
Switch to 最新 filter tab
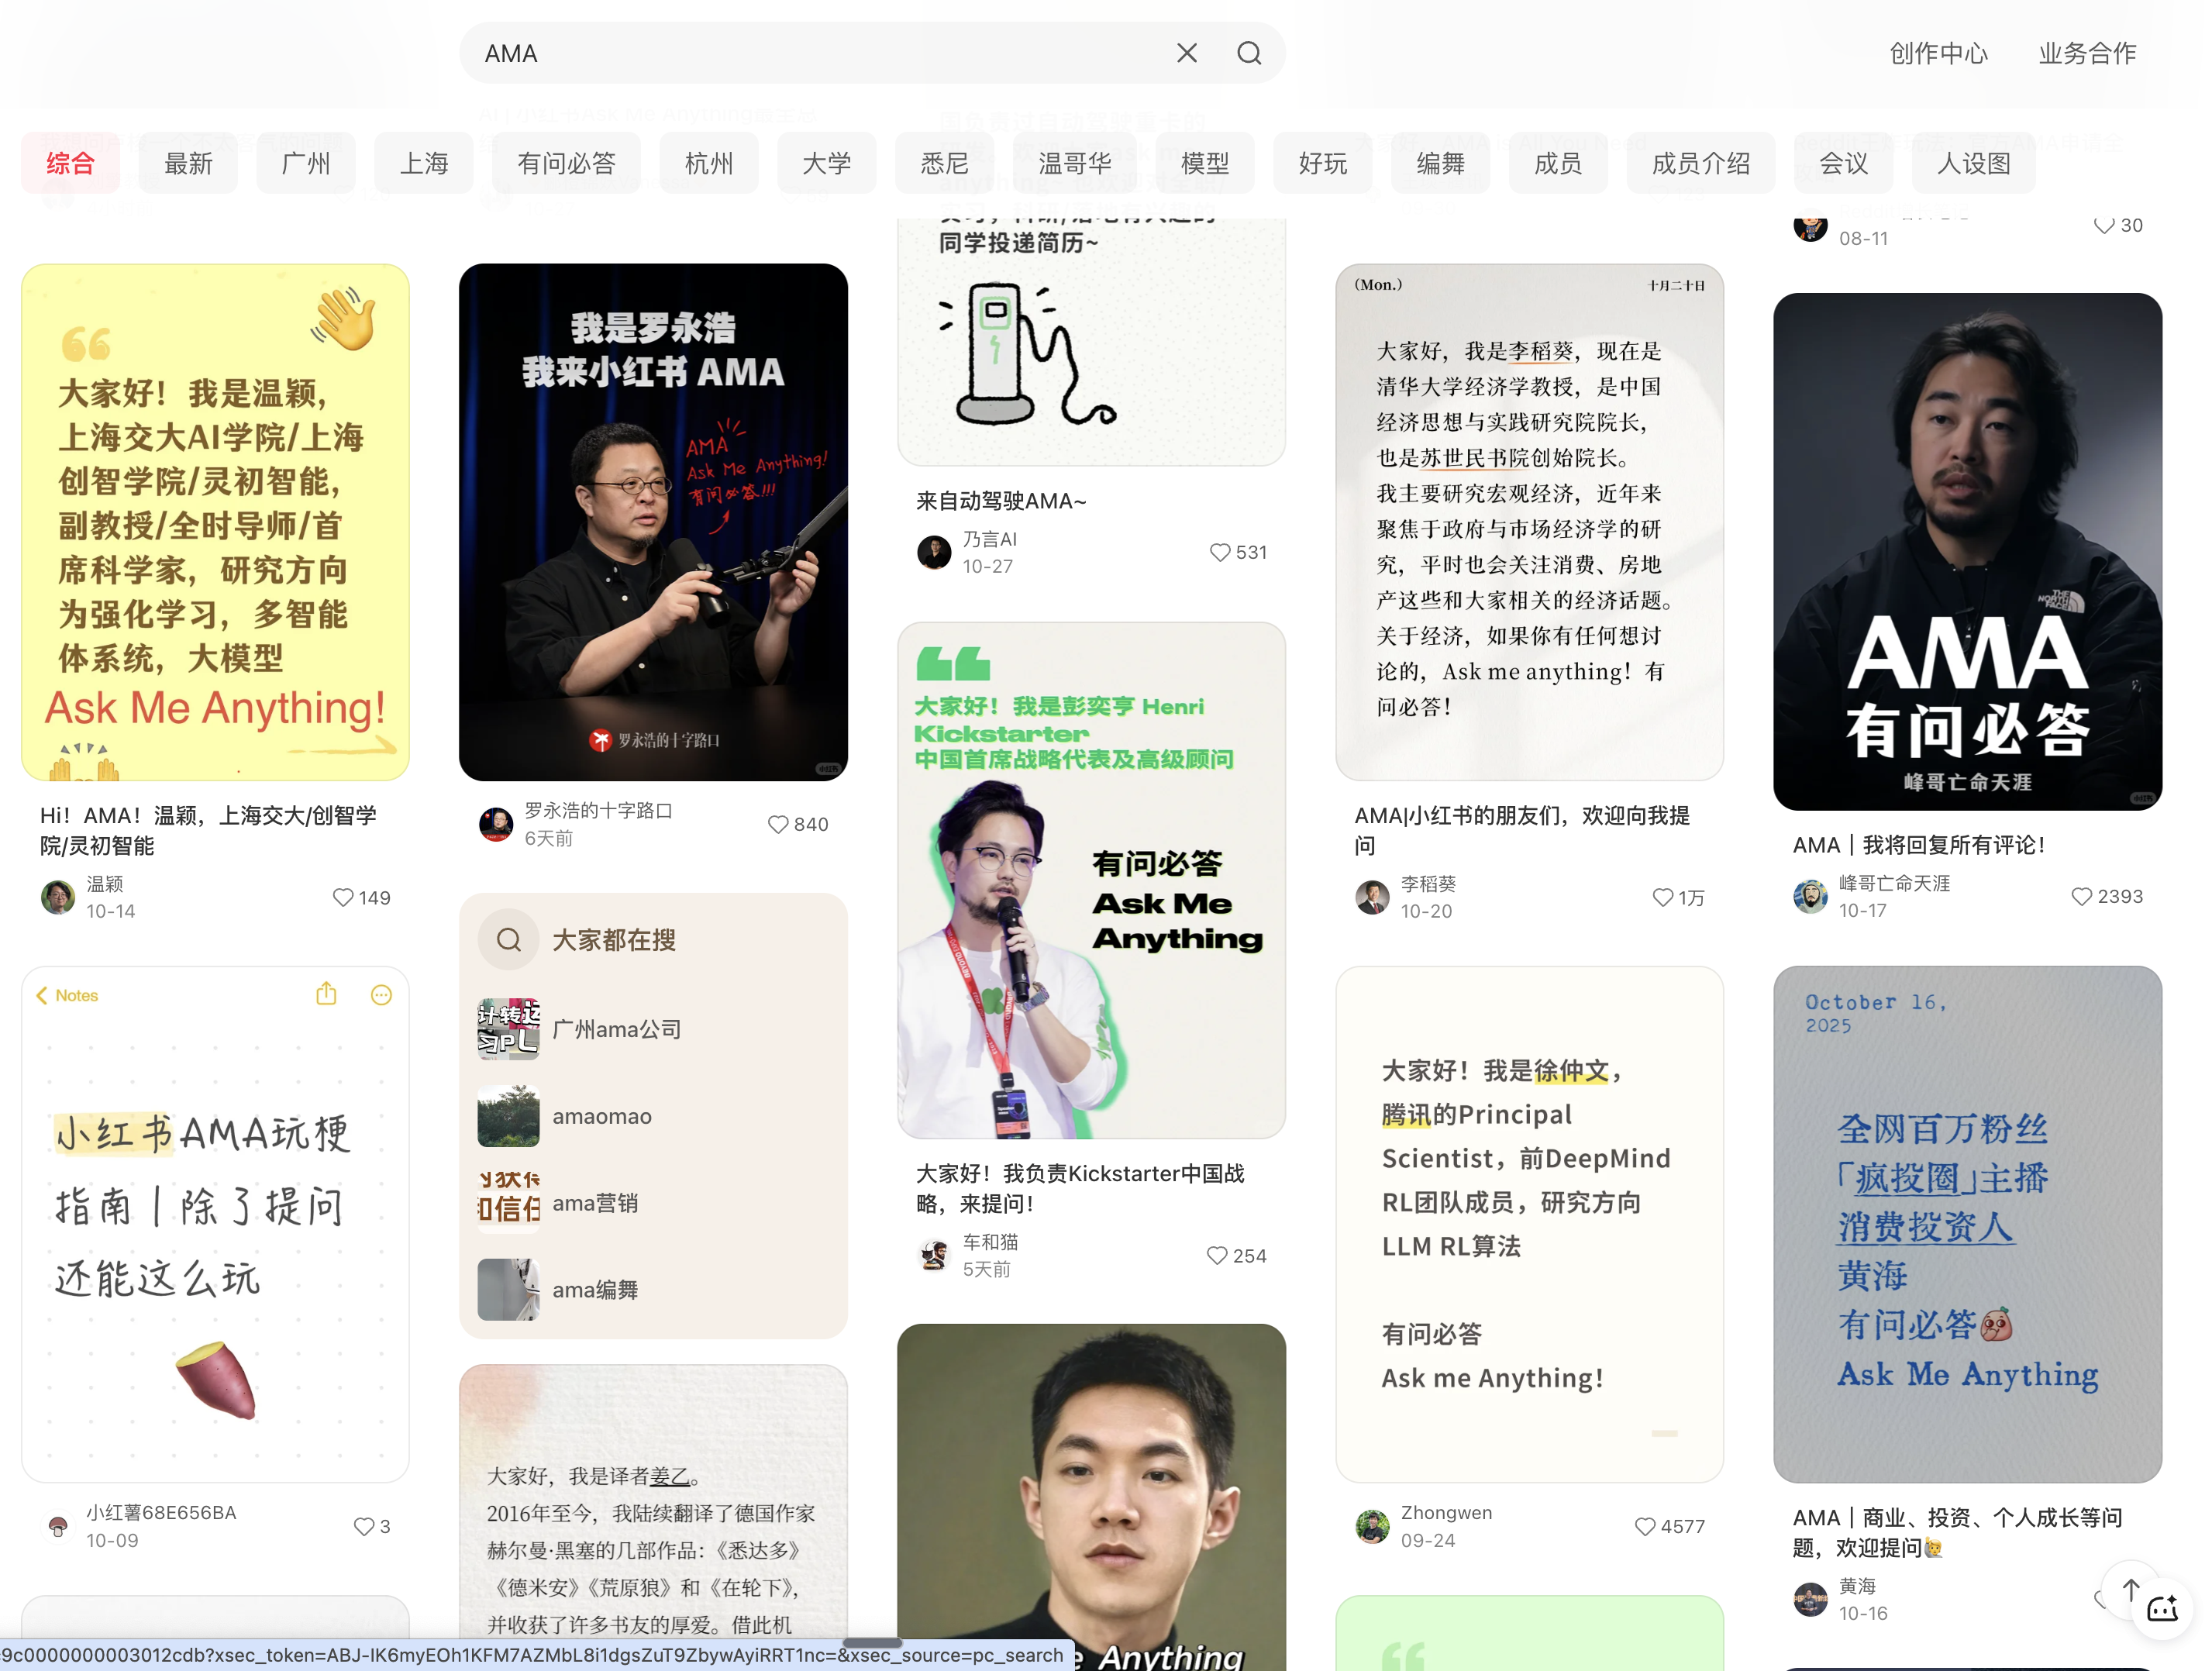pos(188,163)
